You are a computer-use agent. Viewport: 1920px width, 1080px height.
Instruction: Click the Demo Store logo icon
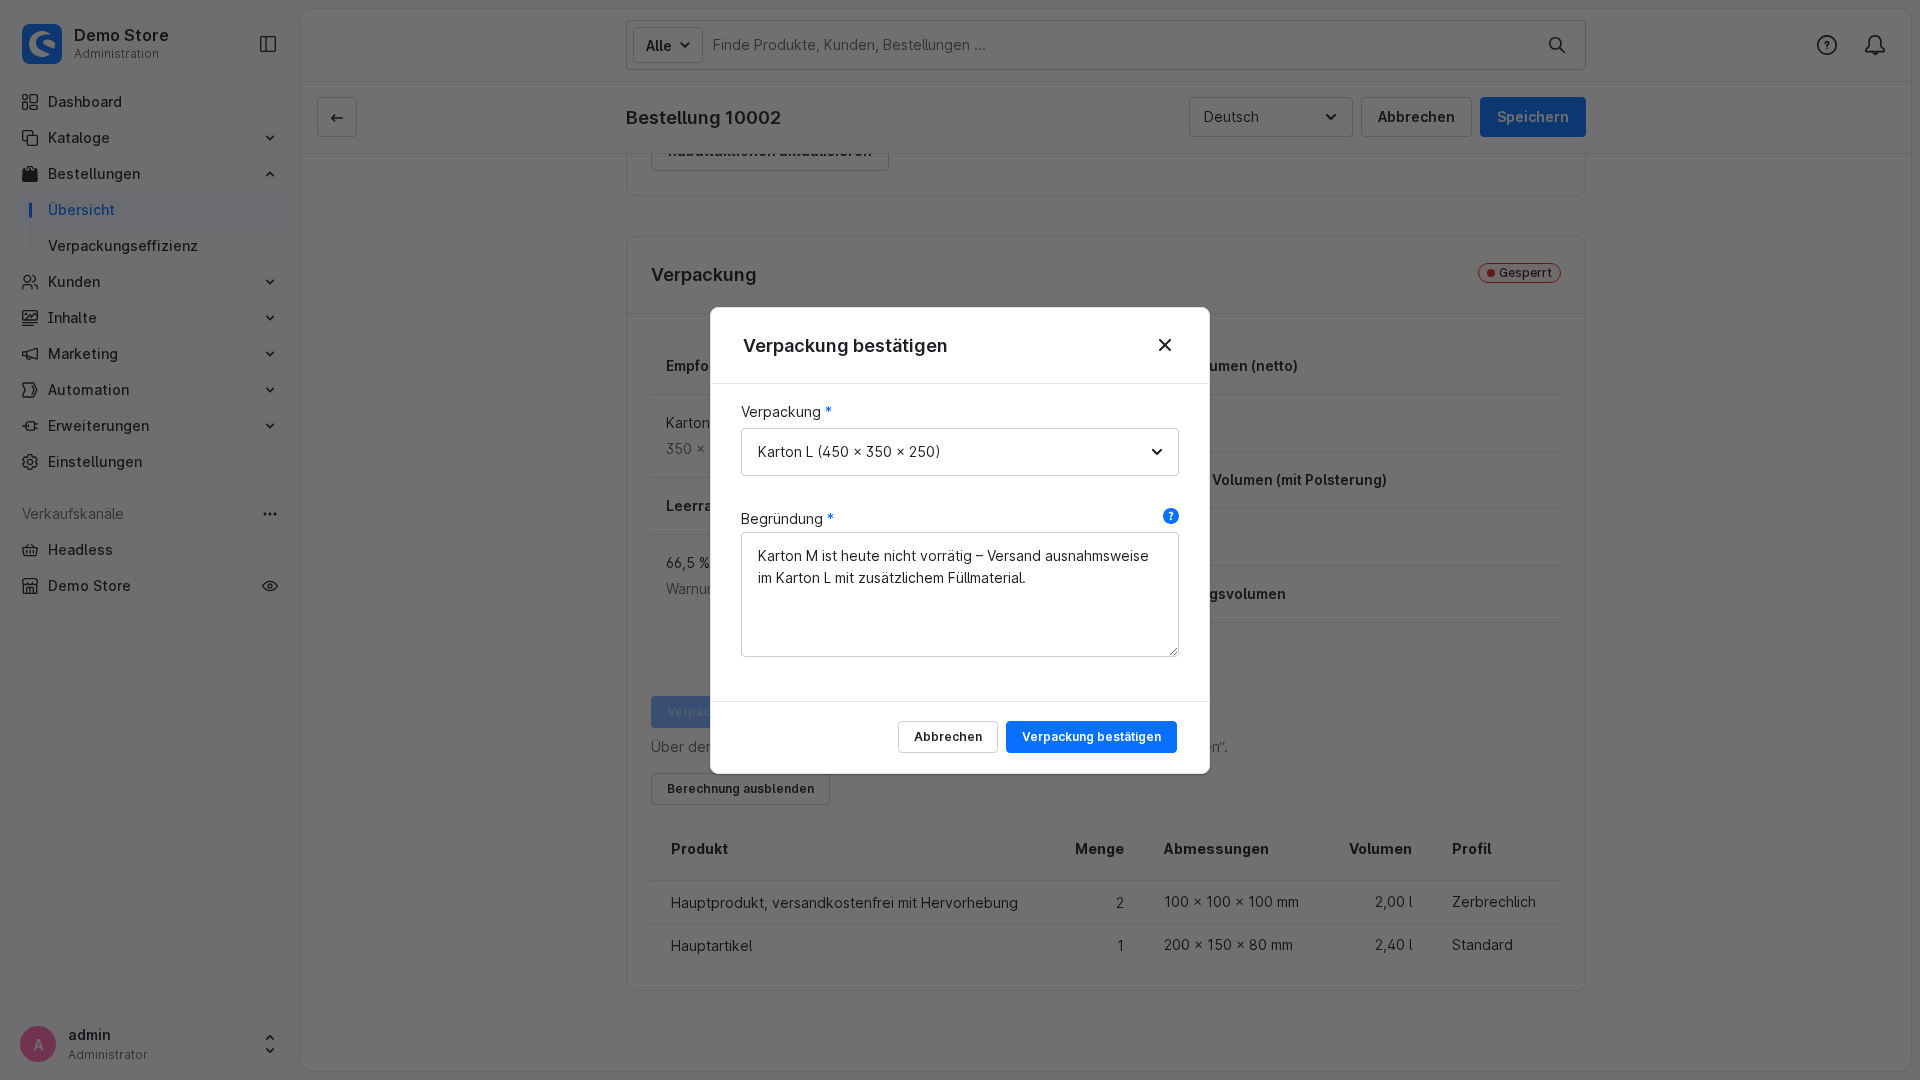tap(42, 44)
